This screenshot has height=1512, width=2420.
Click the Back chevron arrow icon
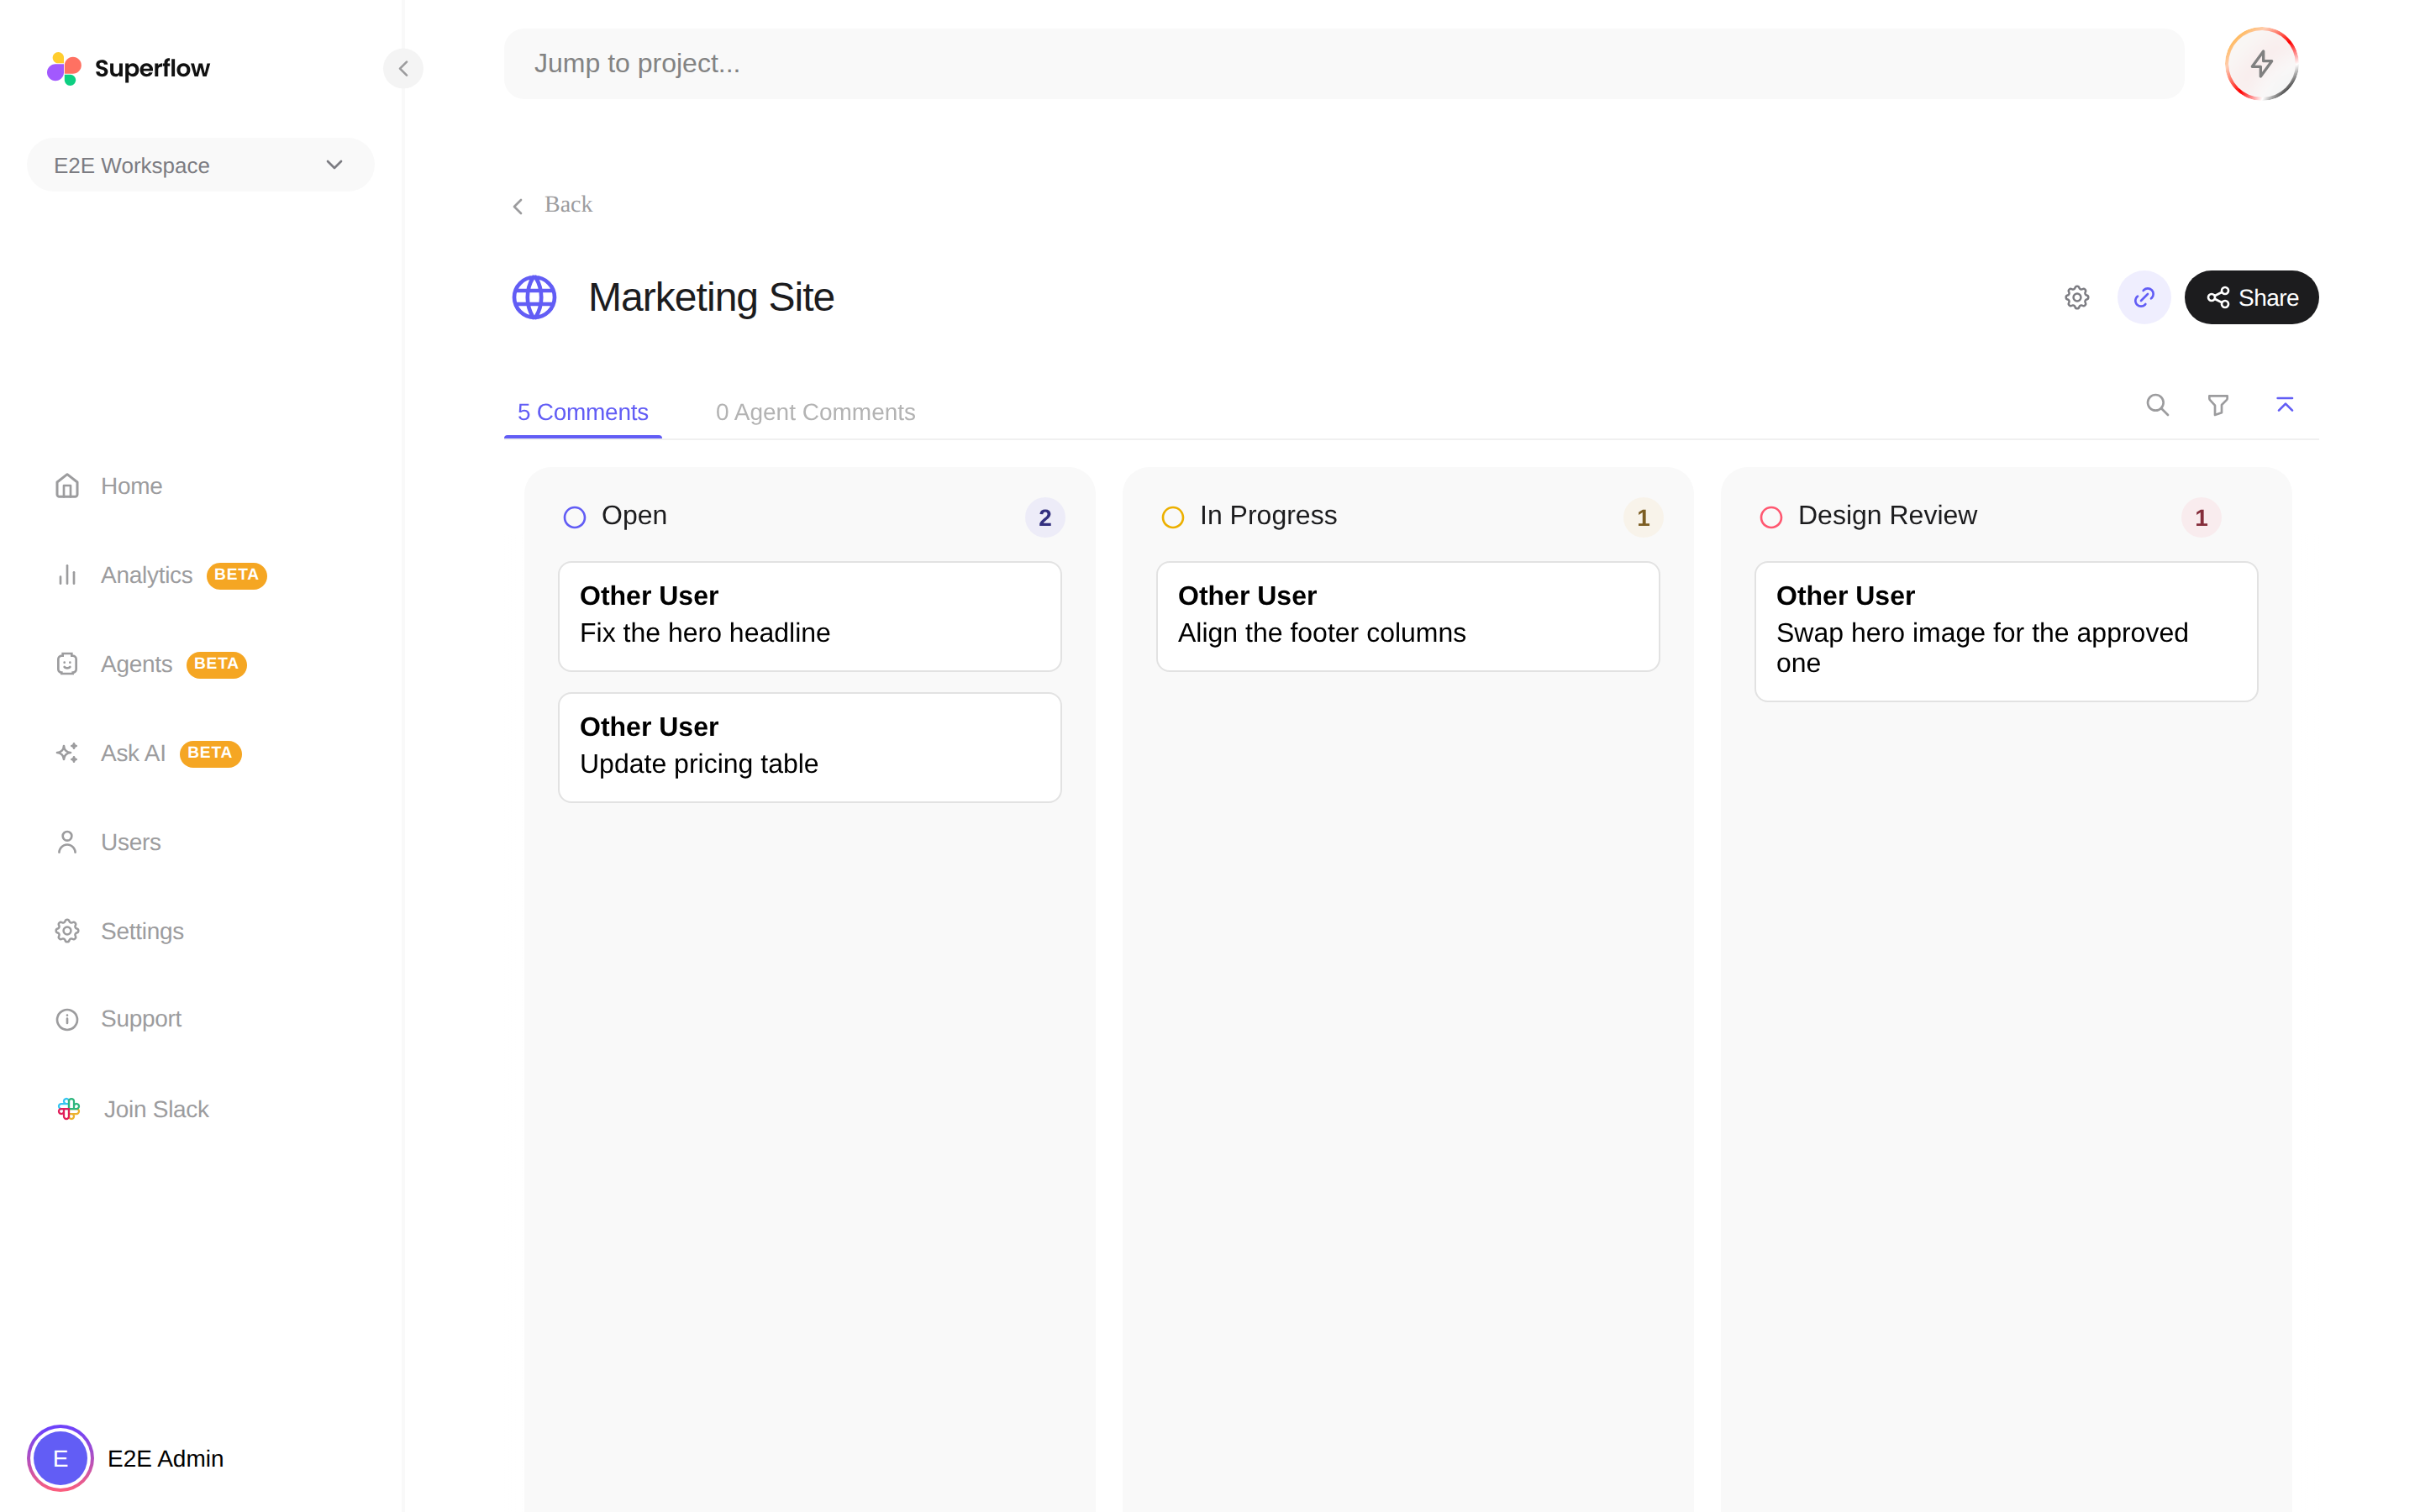518,206
